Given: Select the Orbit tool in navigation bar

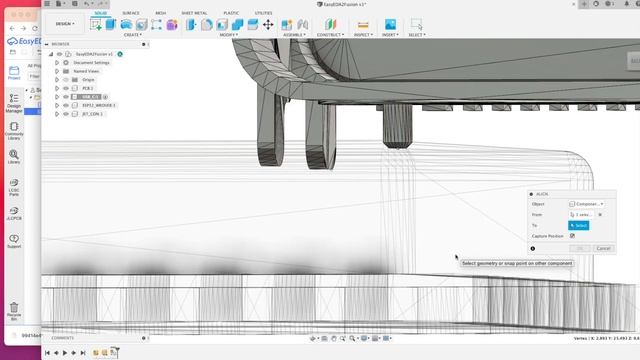Looking at the screenshot, I should [x=313, y=338].
